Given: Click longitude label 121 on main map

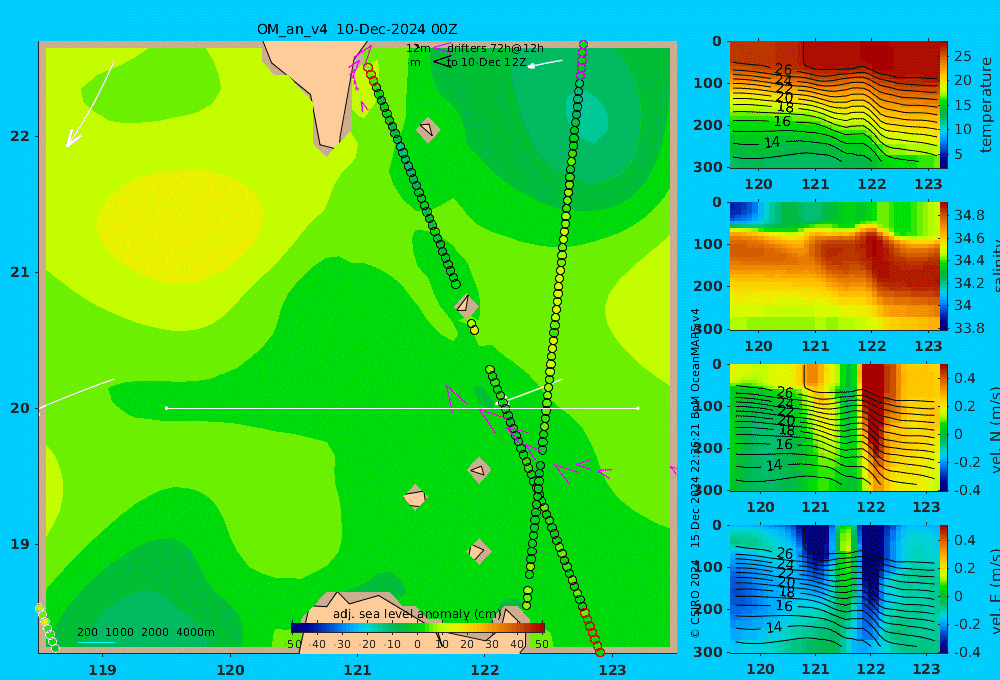Looking at the screenshot, I should coord(357,670).
